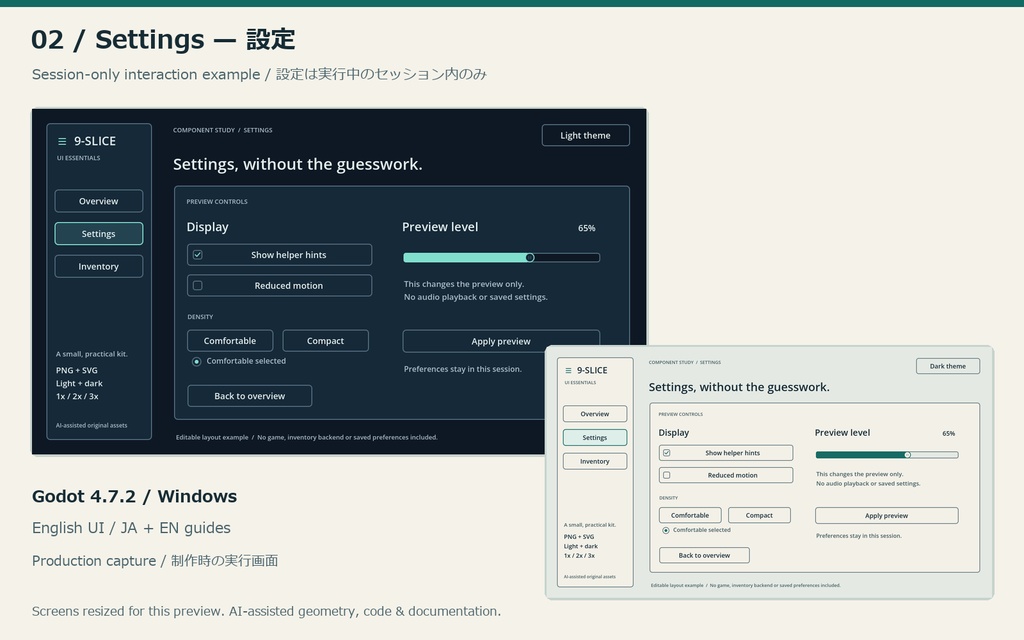Click the 'Godot 4.7.2 / Windows' heading
The height and width of the screenshot is (640, 1024).
click(135, 496)
